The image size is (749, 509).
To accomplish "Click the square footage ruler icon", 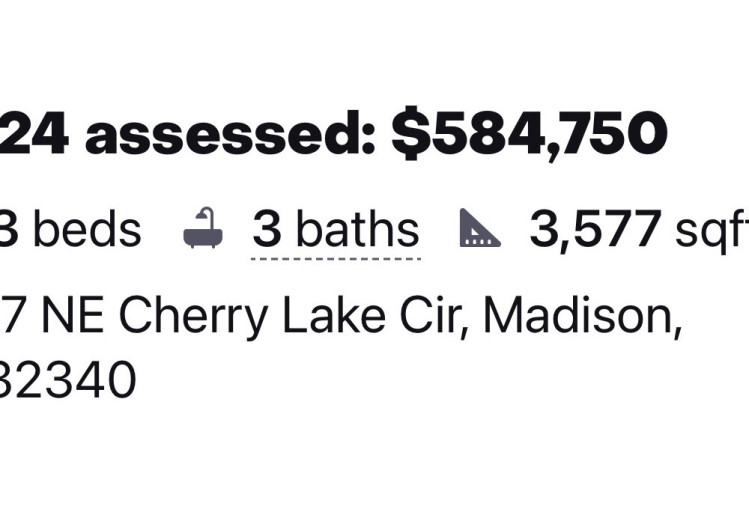I will [480, 230].
